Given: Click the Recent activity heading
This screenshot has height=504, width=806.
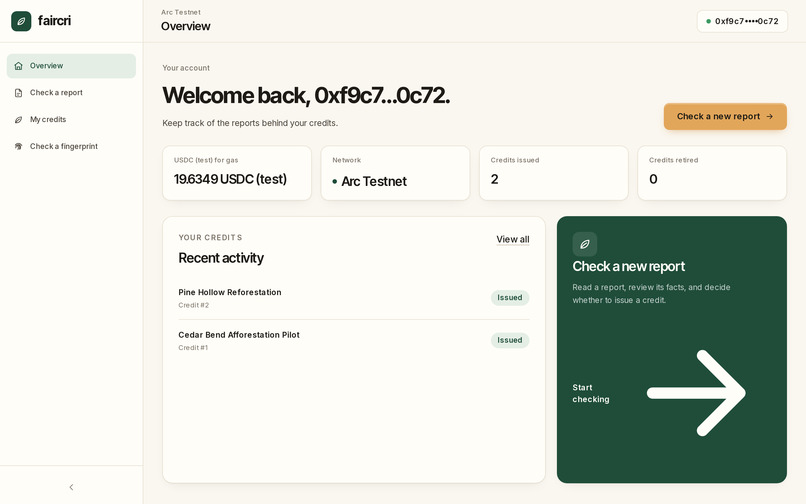Looking at the screenshot, I should click(221, 258).
